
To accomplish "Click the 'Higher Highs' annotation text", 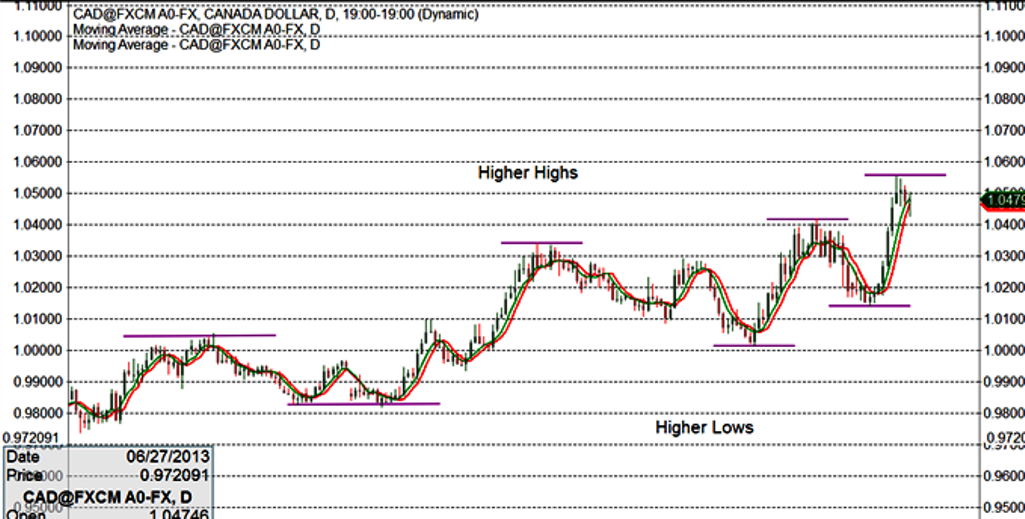I will [x=527, y=173].
